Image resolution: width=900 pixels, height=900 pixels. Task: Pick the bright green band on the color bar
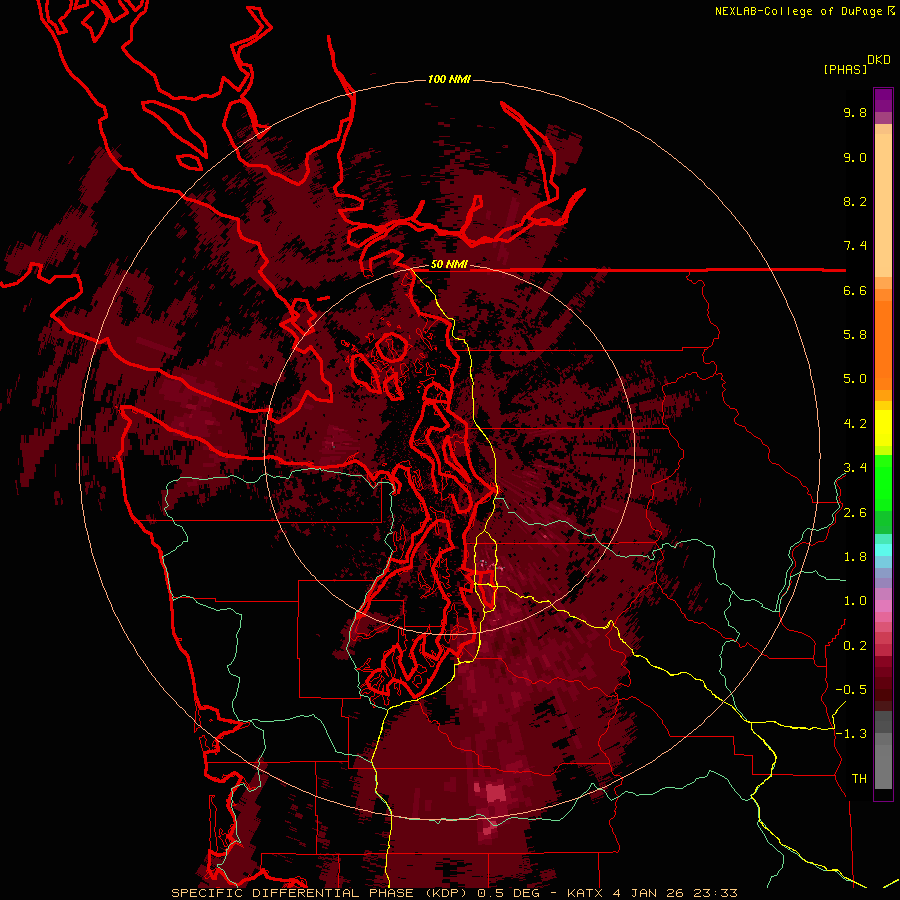[883, 482]
